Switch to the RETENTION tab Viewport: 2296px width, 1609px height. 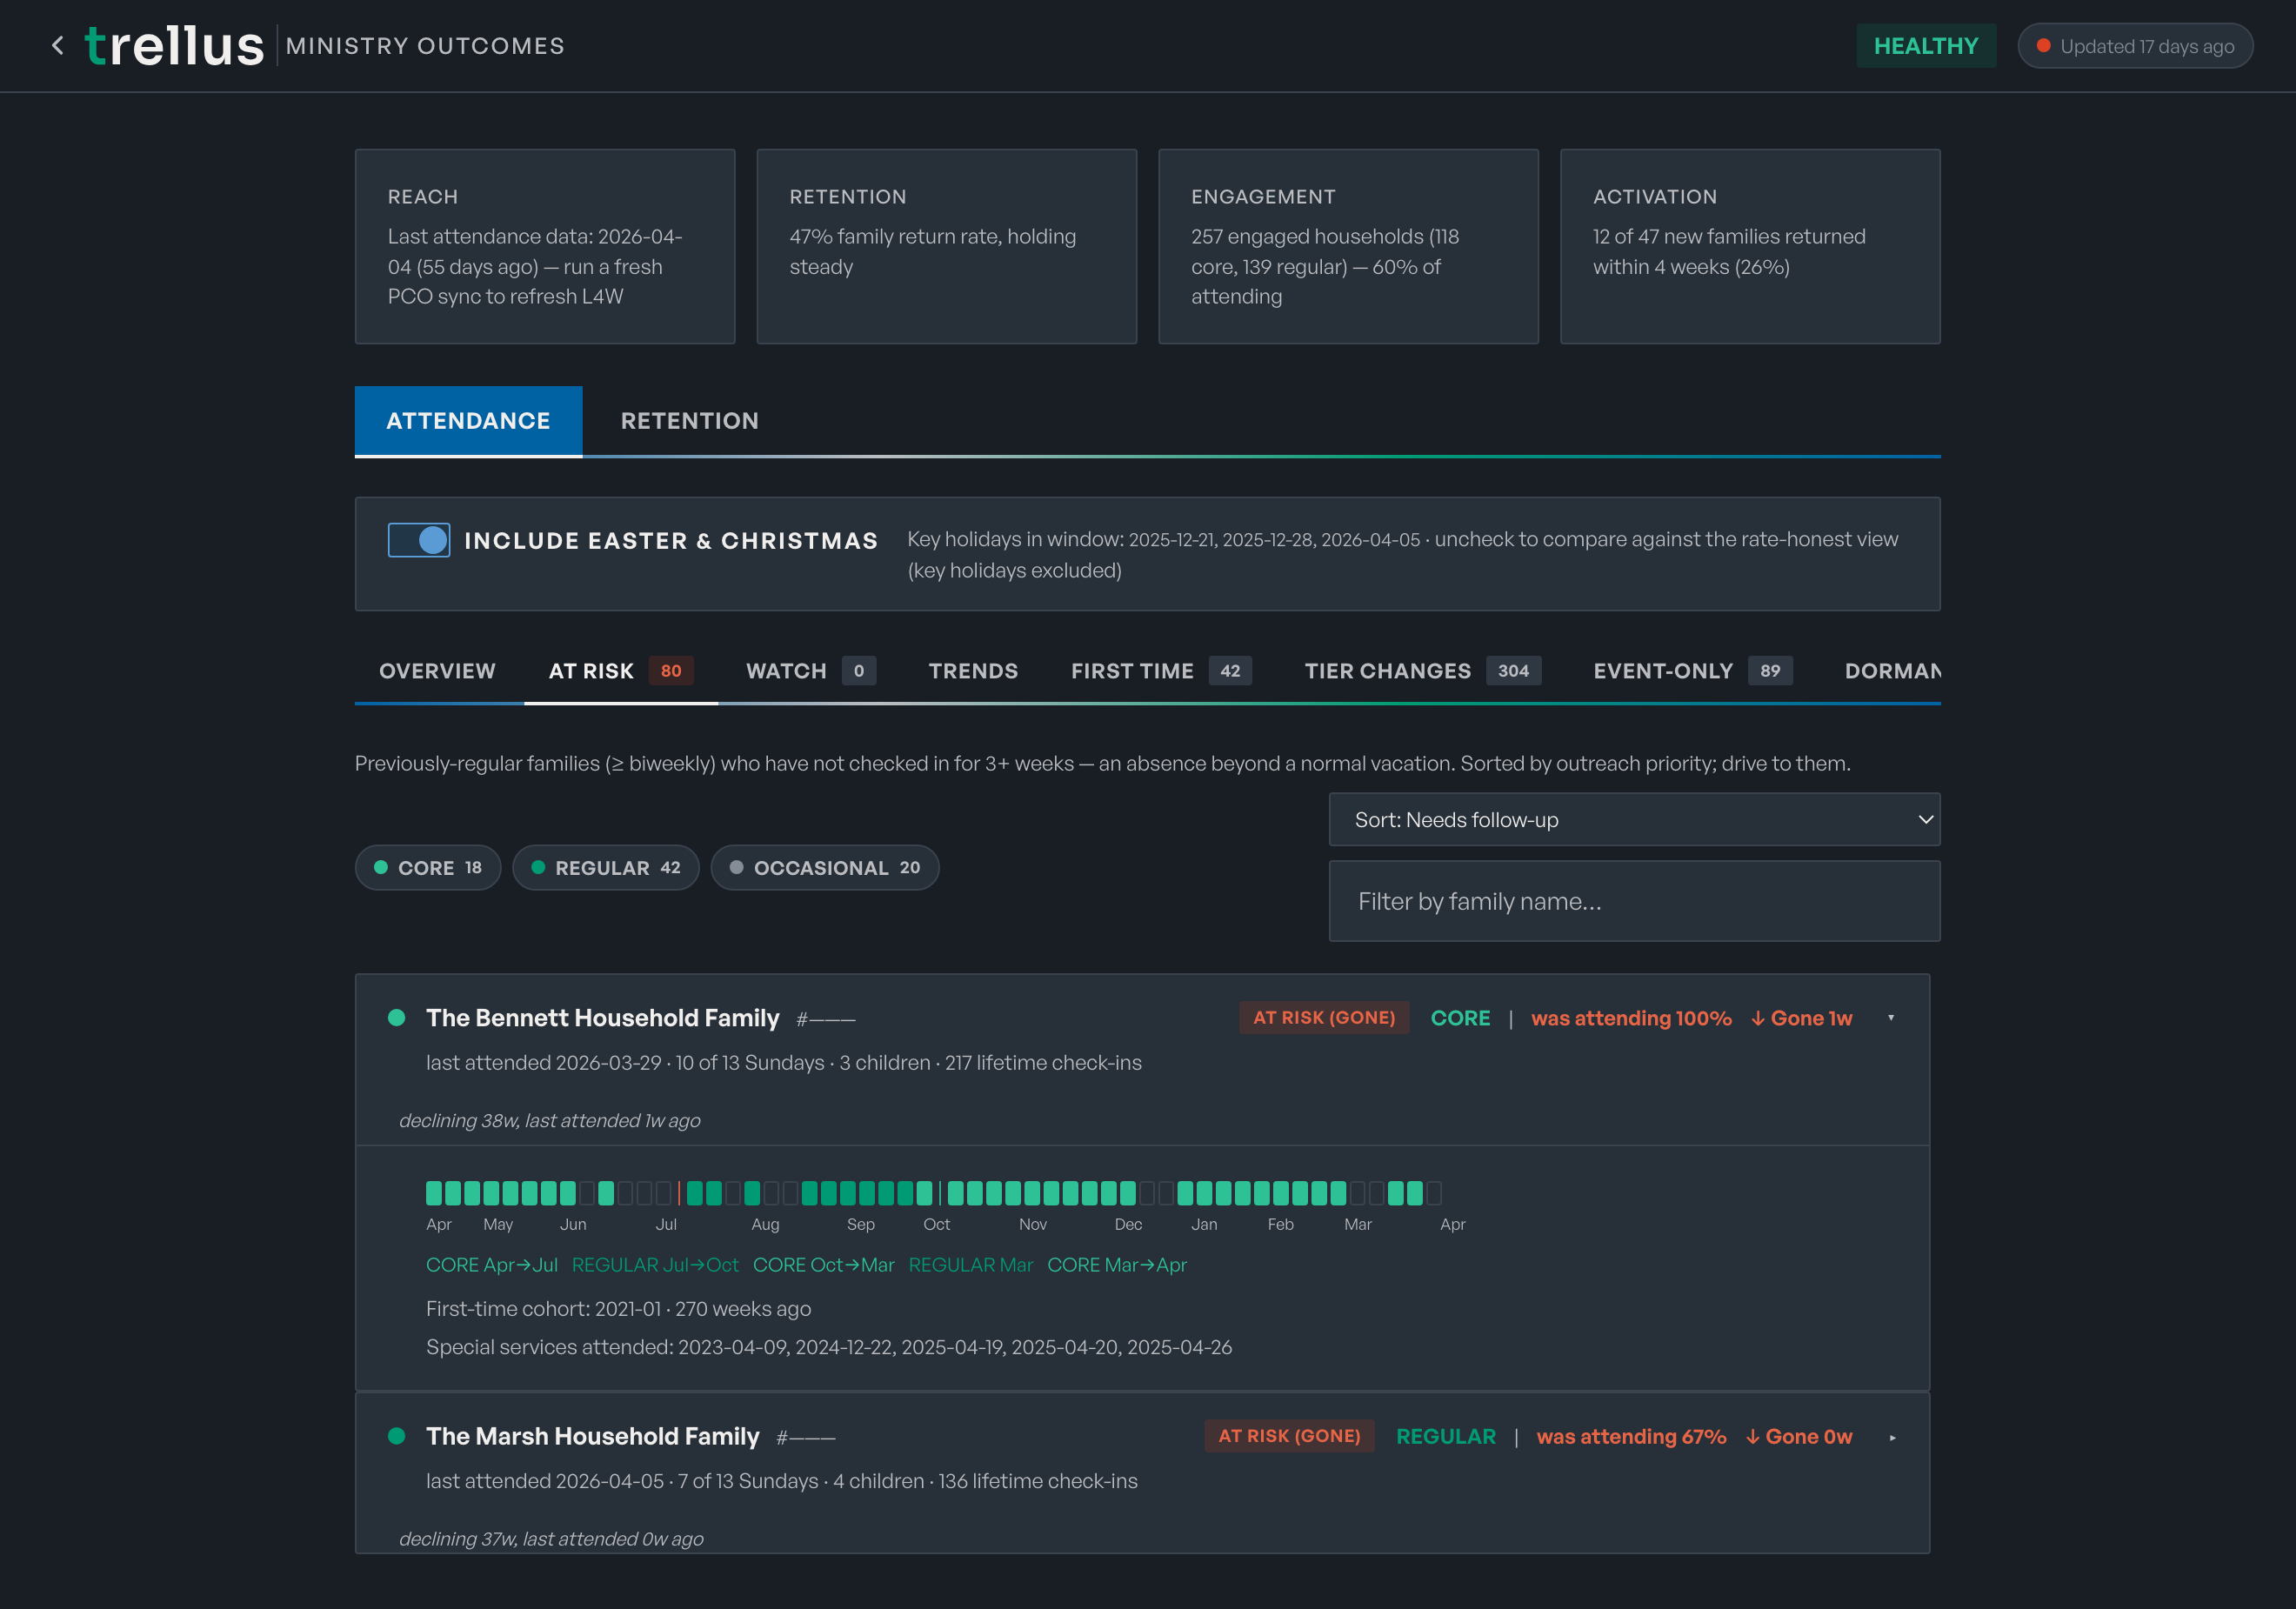point(690,421)
